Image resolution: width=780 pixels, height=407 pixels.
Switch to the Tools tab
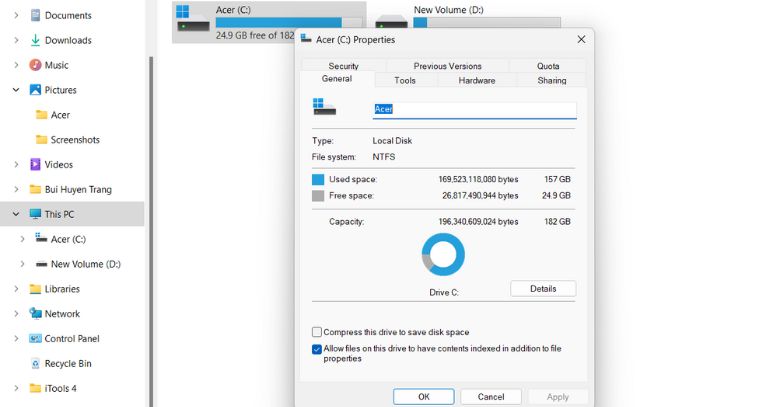click(405, 80)
